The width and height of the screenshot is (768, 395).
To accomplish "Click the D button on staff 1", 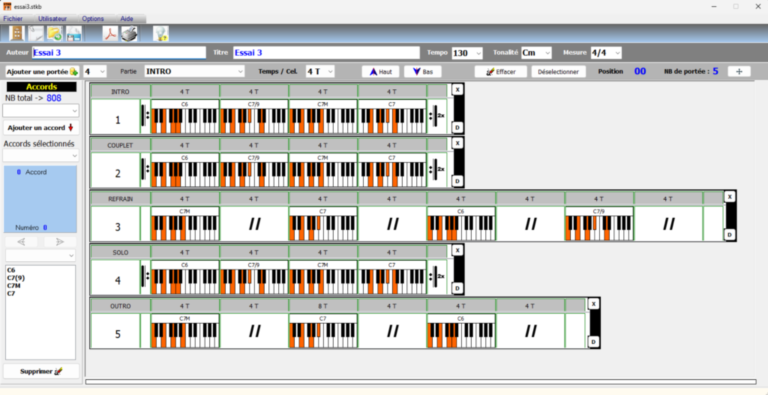I will [457, 128].
